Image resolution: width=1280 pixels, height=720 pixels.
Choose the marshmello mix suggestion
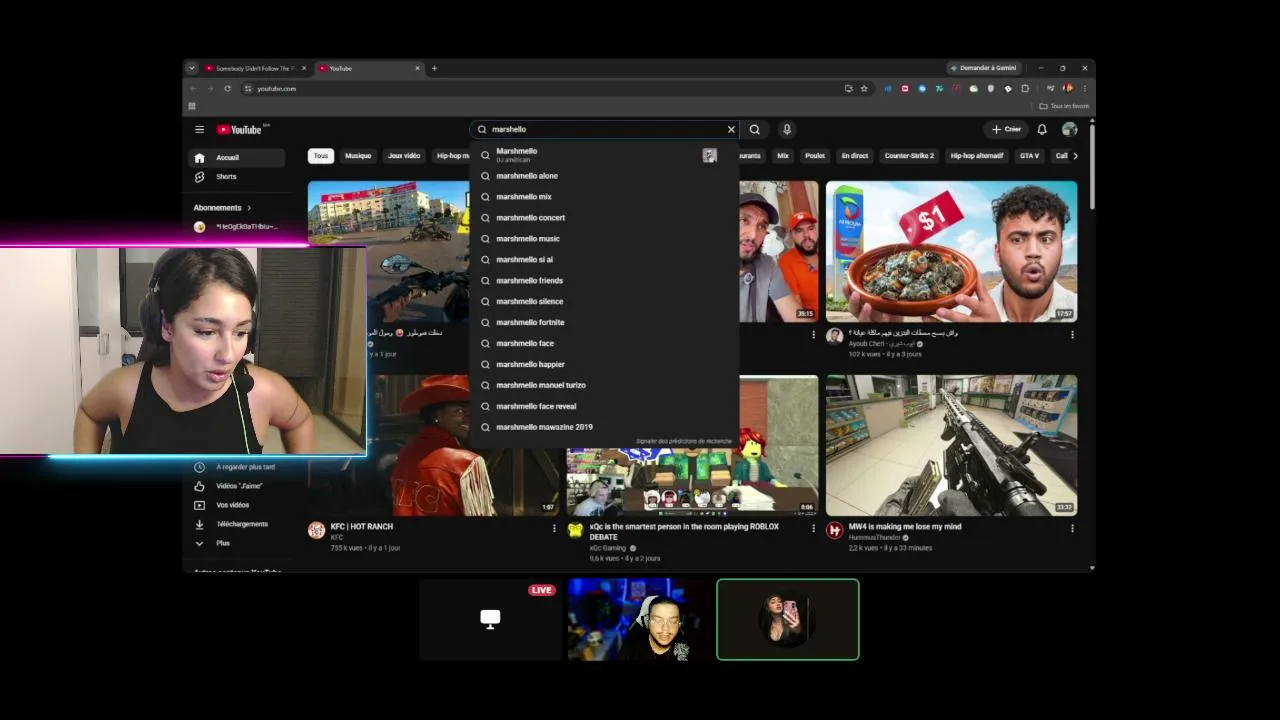[602, 197]
